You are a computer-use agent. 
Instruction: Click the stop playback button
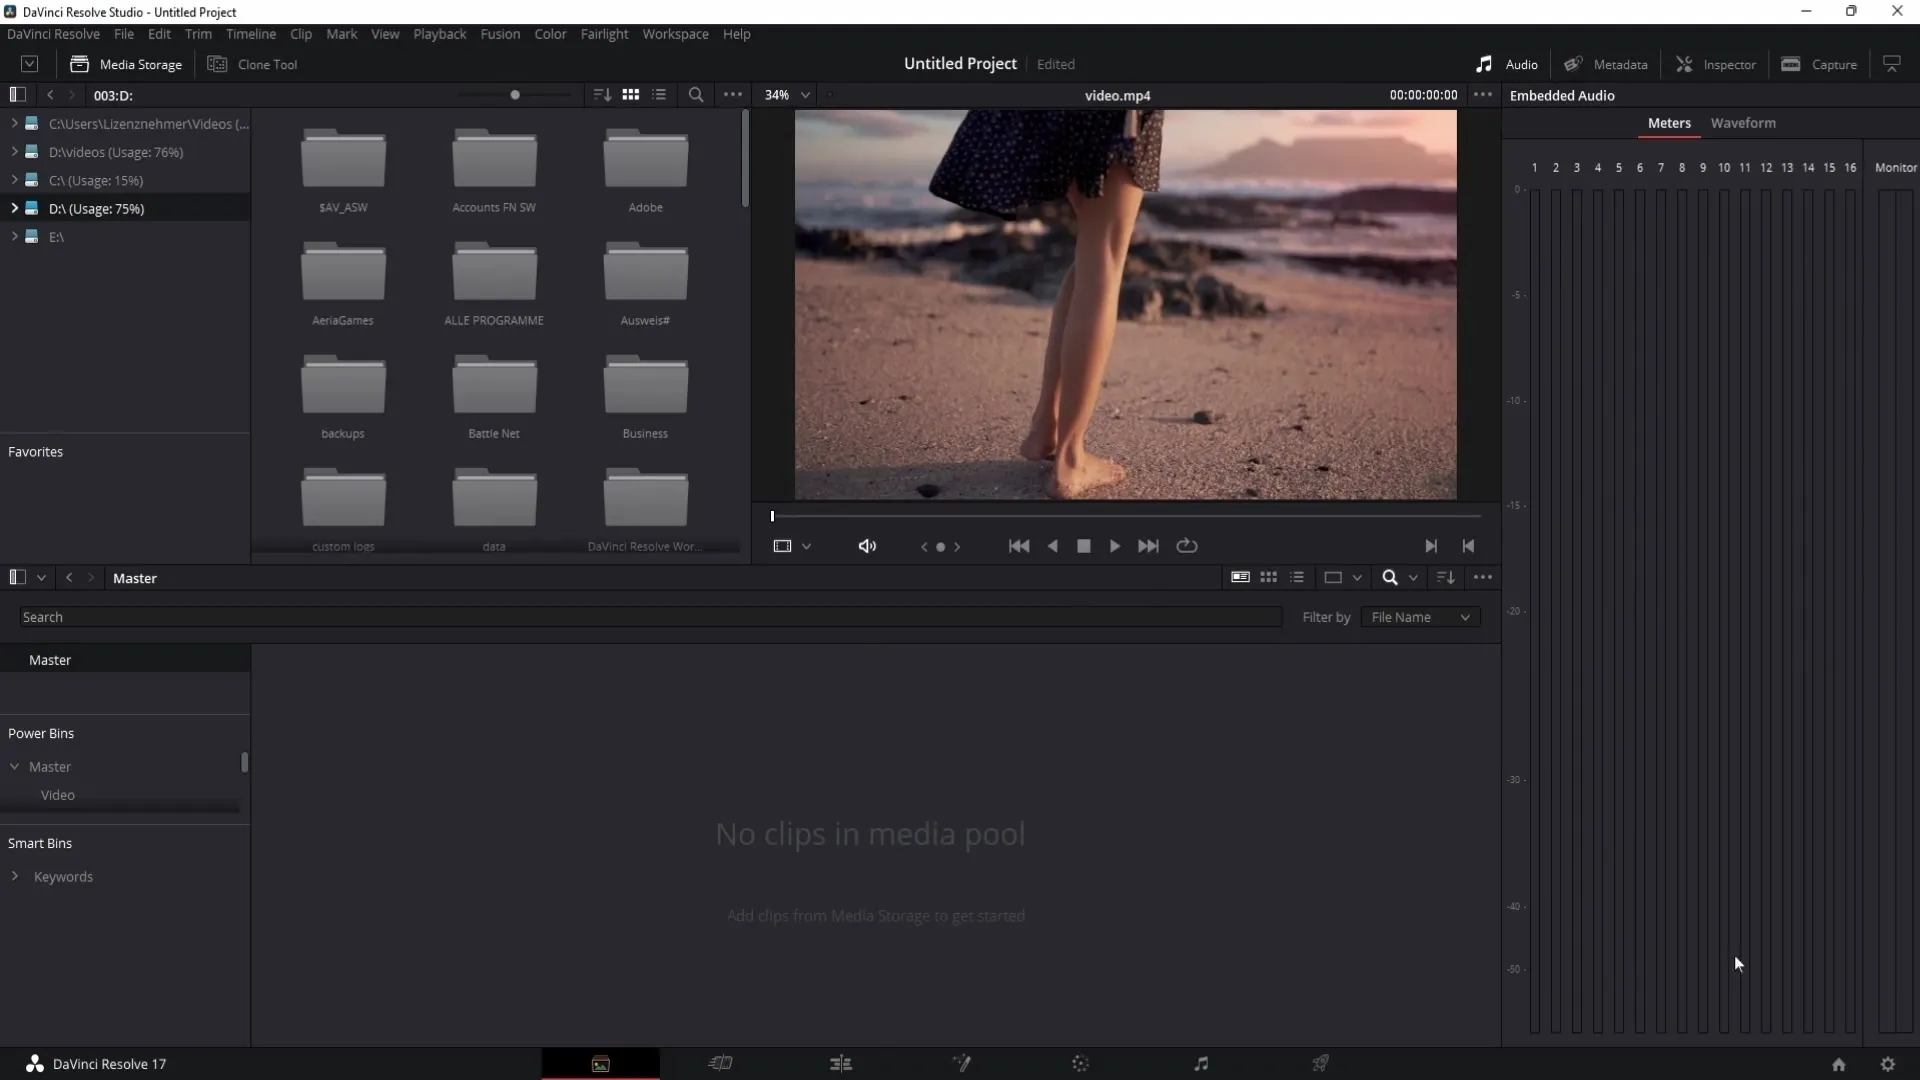pyautogui.click(x=1084, y=545)
